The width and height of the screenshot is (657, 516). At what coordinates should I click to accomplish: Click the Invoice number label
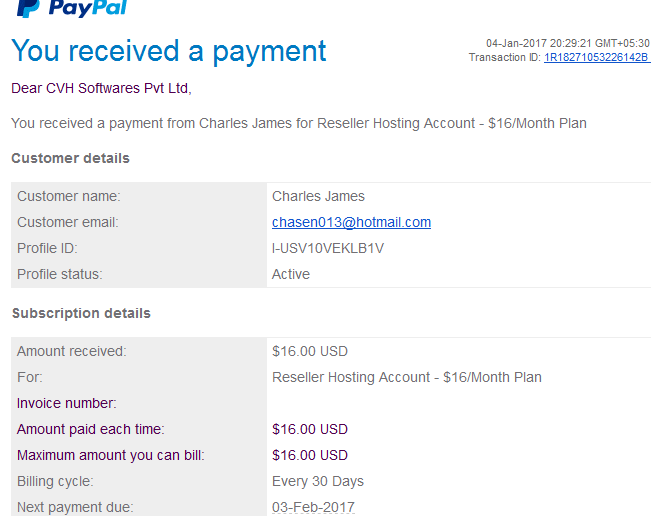[67, 403]
